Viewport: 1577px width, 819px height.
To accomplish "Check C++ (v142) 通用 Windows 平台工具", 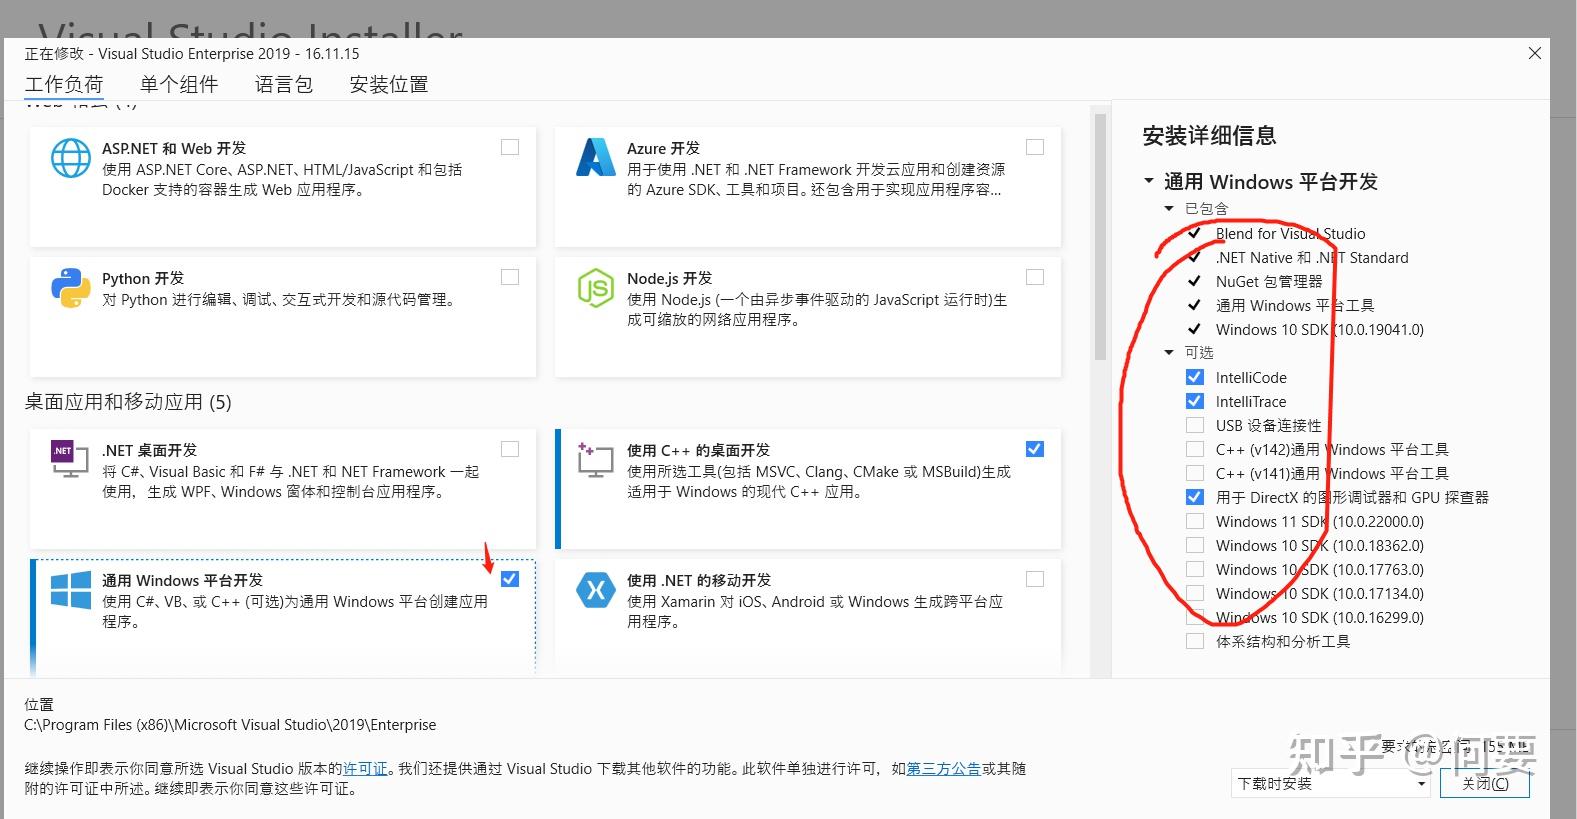I will (1195, 449).
